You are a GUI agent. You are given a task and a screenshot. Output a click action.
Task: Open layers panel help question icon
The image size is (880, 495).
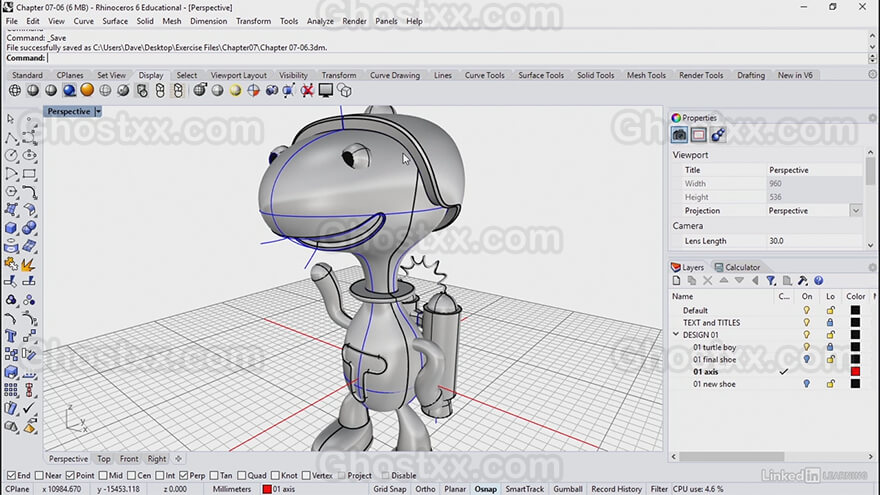818,281
